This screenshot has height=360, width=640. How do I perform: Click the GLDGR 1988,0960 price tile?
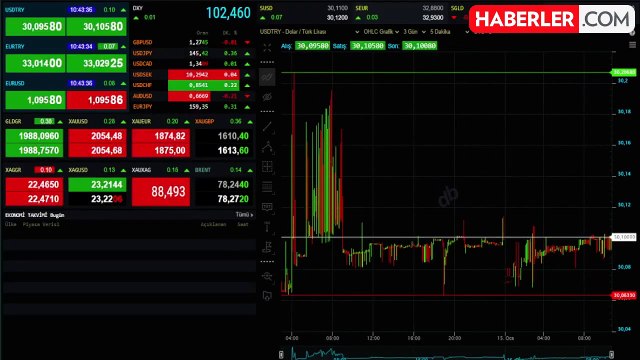pyautogui.click(x=34, y=136)
